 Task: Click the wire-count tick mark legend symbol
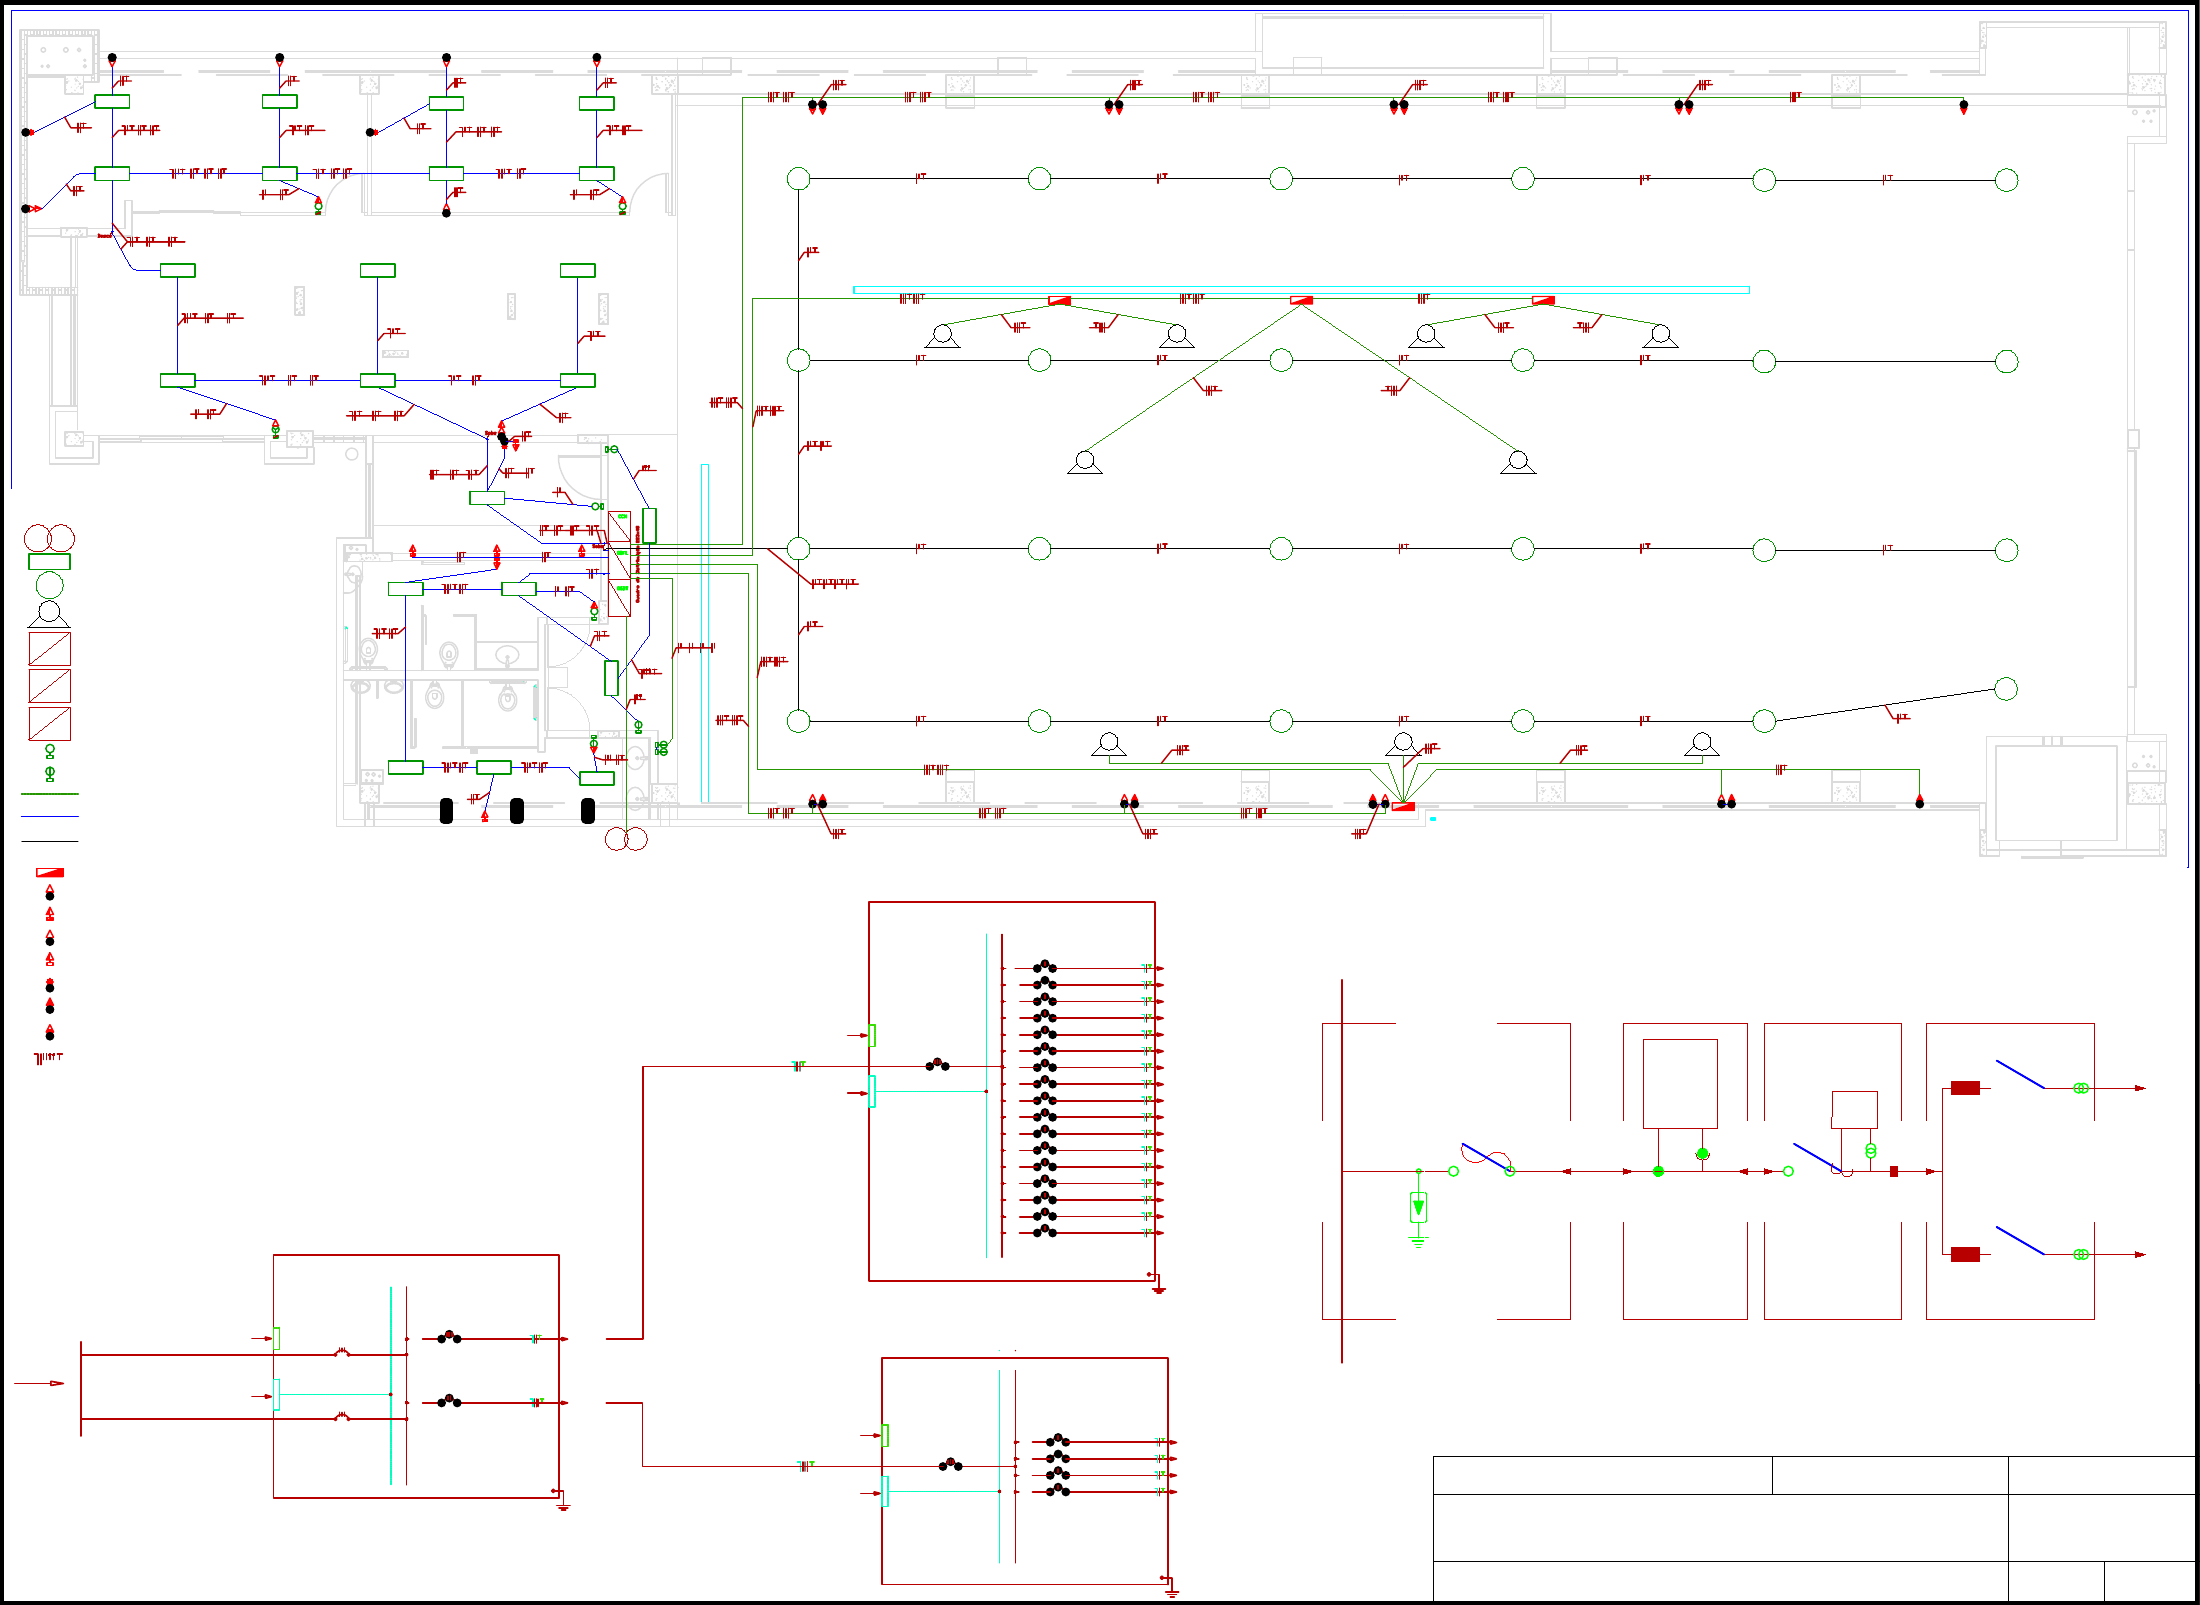point(49,1057)
